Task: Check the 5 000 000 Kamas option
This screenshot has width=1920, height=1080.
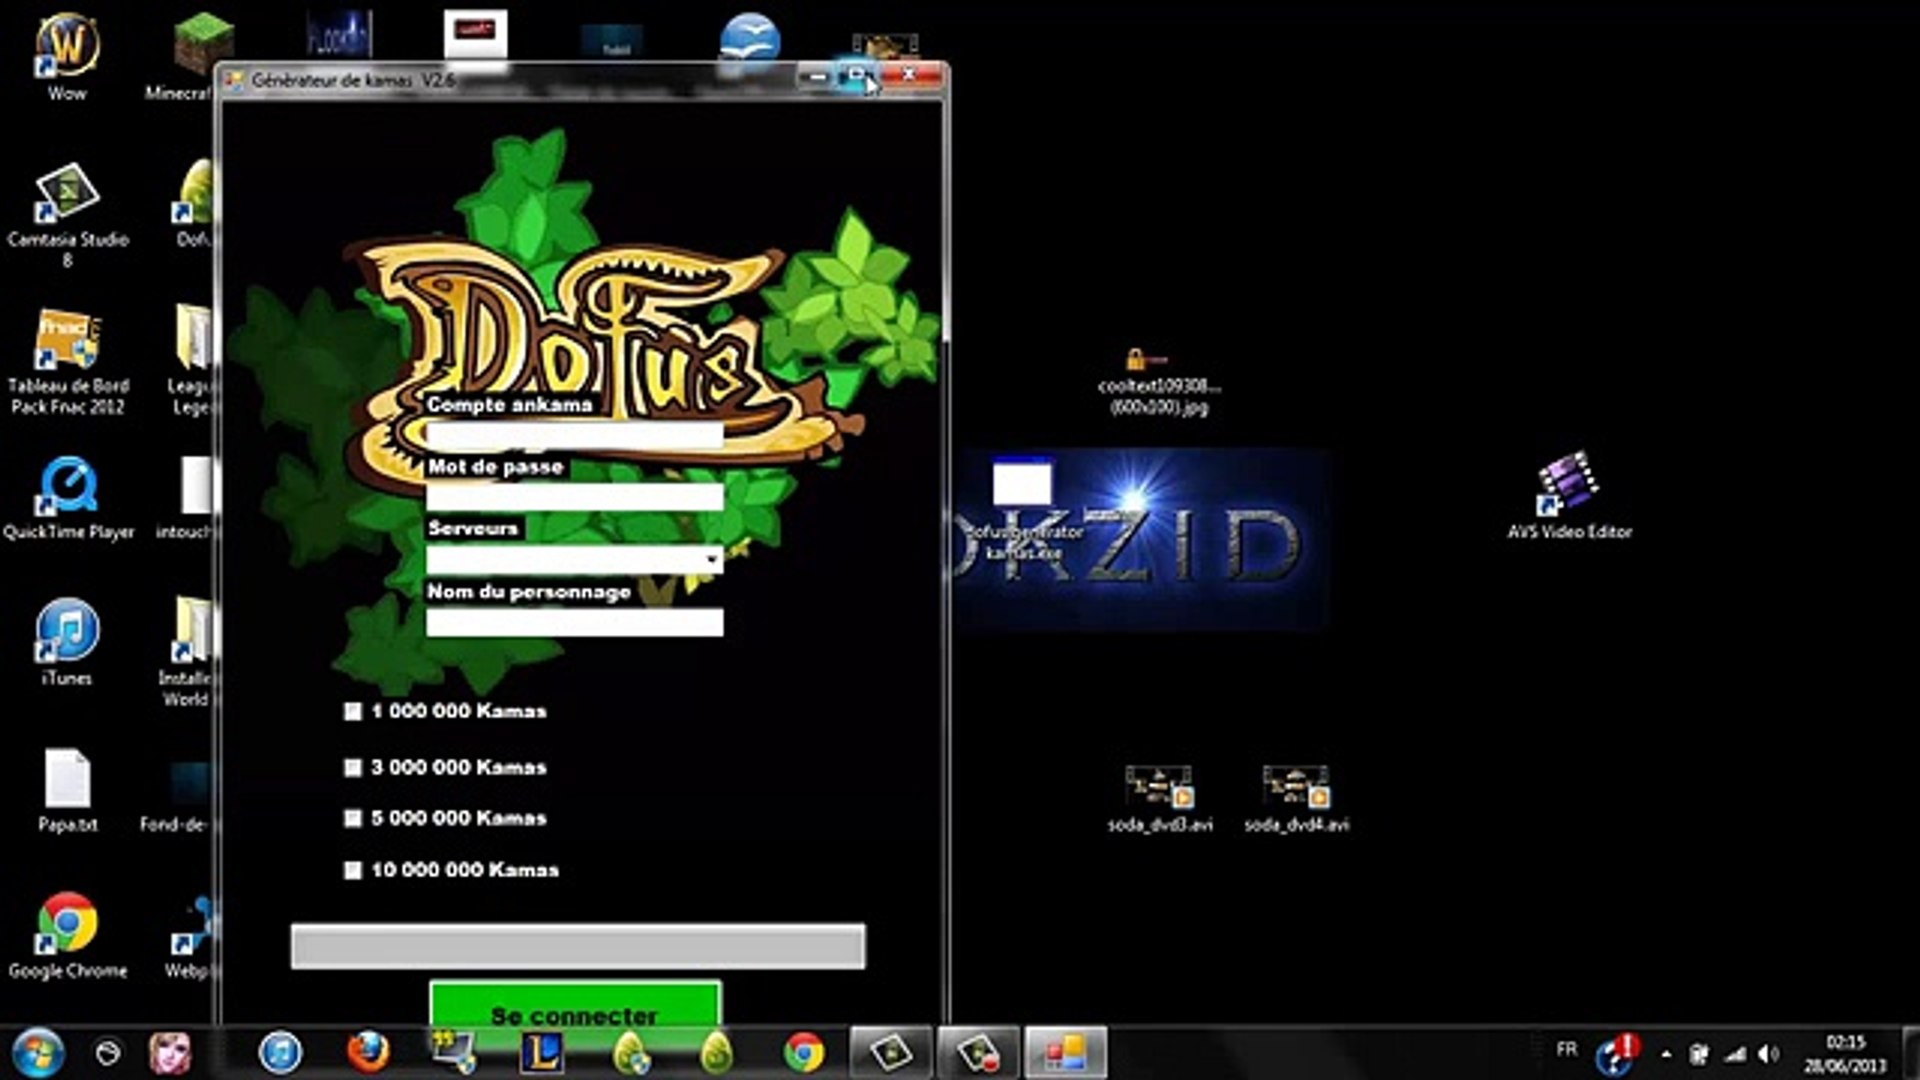Action: click(352, 818)
